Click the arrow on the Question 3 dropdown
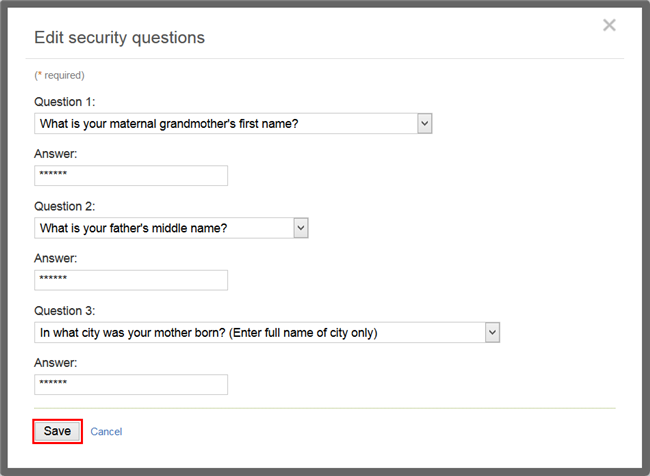This screenshot has height=476, width=650. tap(491, 332)
